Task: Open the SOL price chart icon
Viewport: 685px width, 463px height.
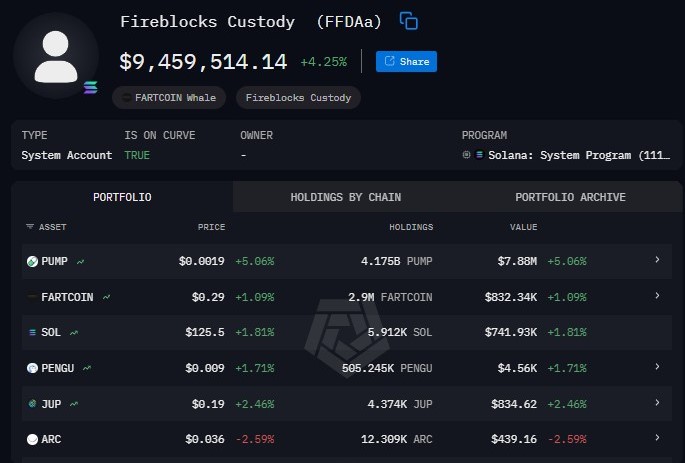Action: (74, 332)
